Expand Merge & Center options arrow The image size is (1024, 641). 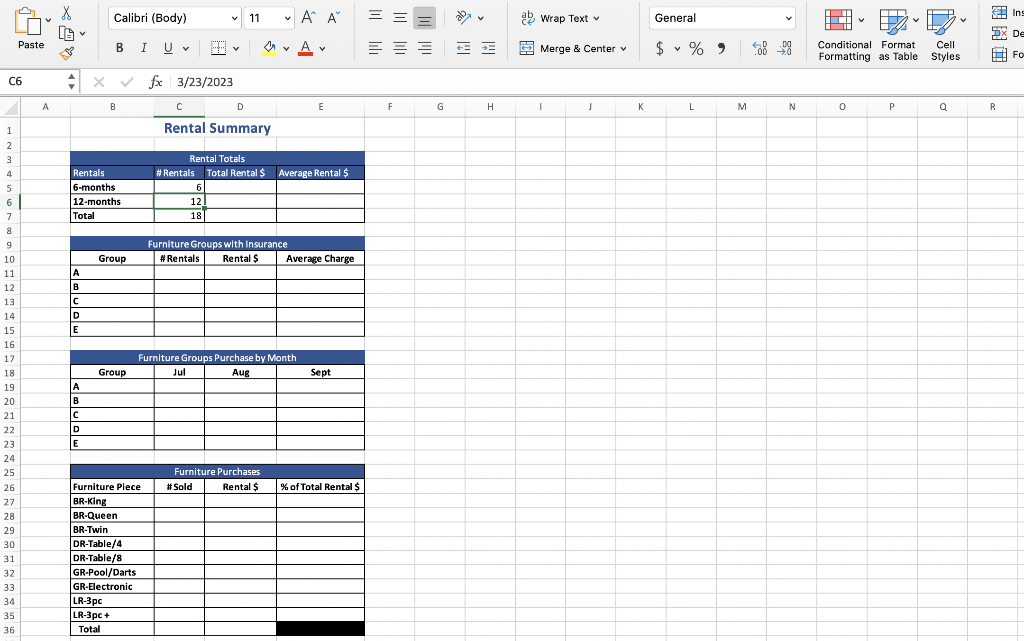[x=624, y=49]
